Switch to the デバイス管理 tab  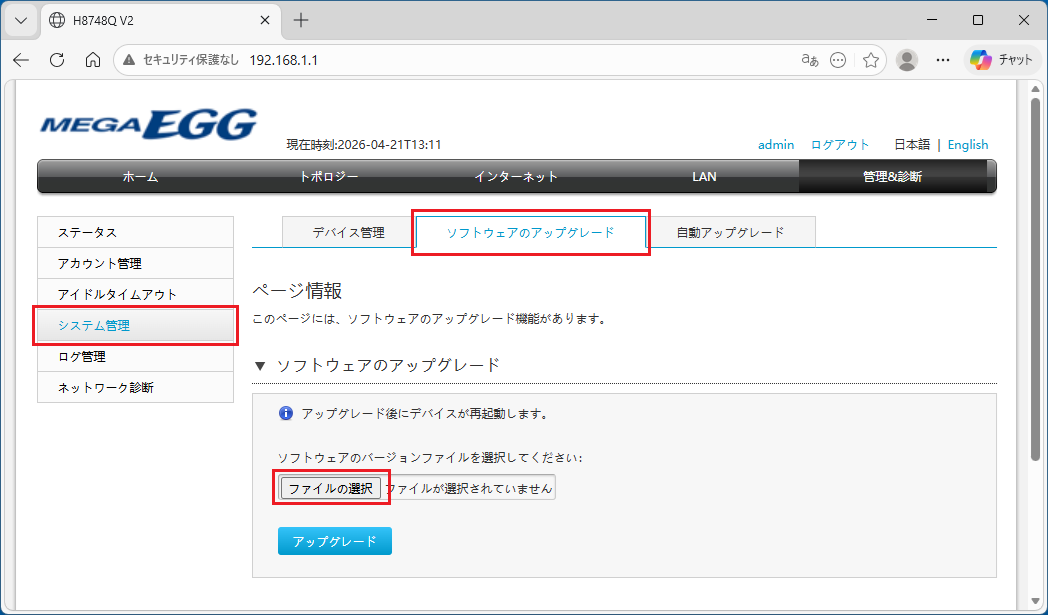(x=348, y=232)
